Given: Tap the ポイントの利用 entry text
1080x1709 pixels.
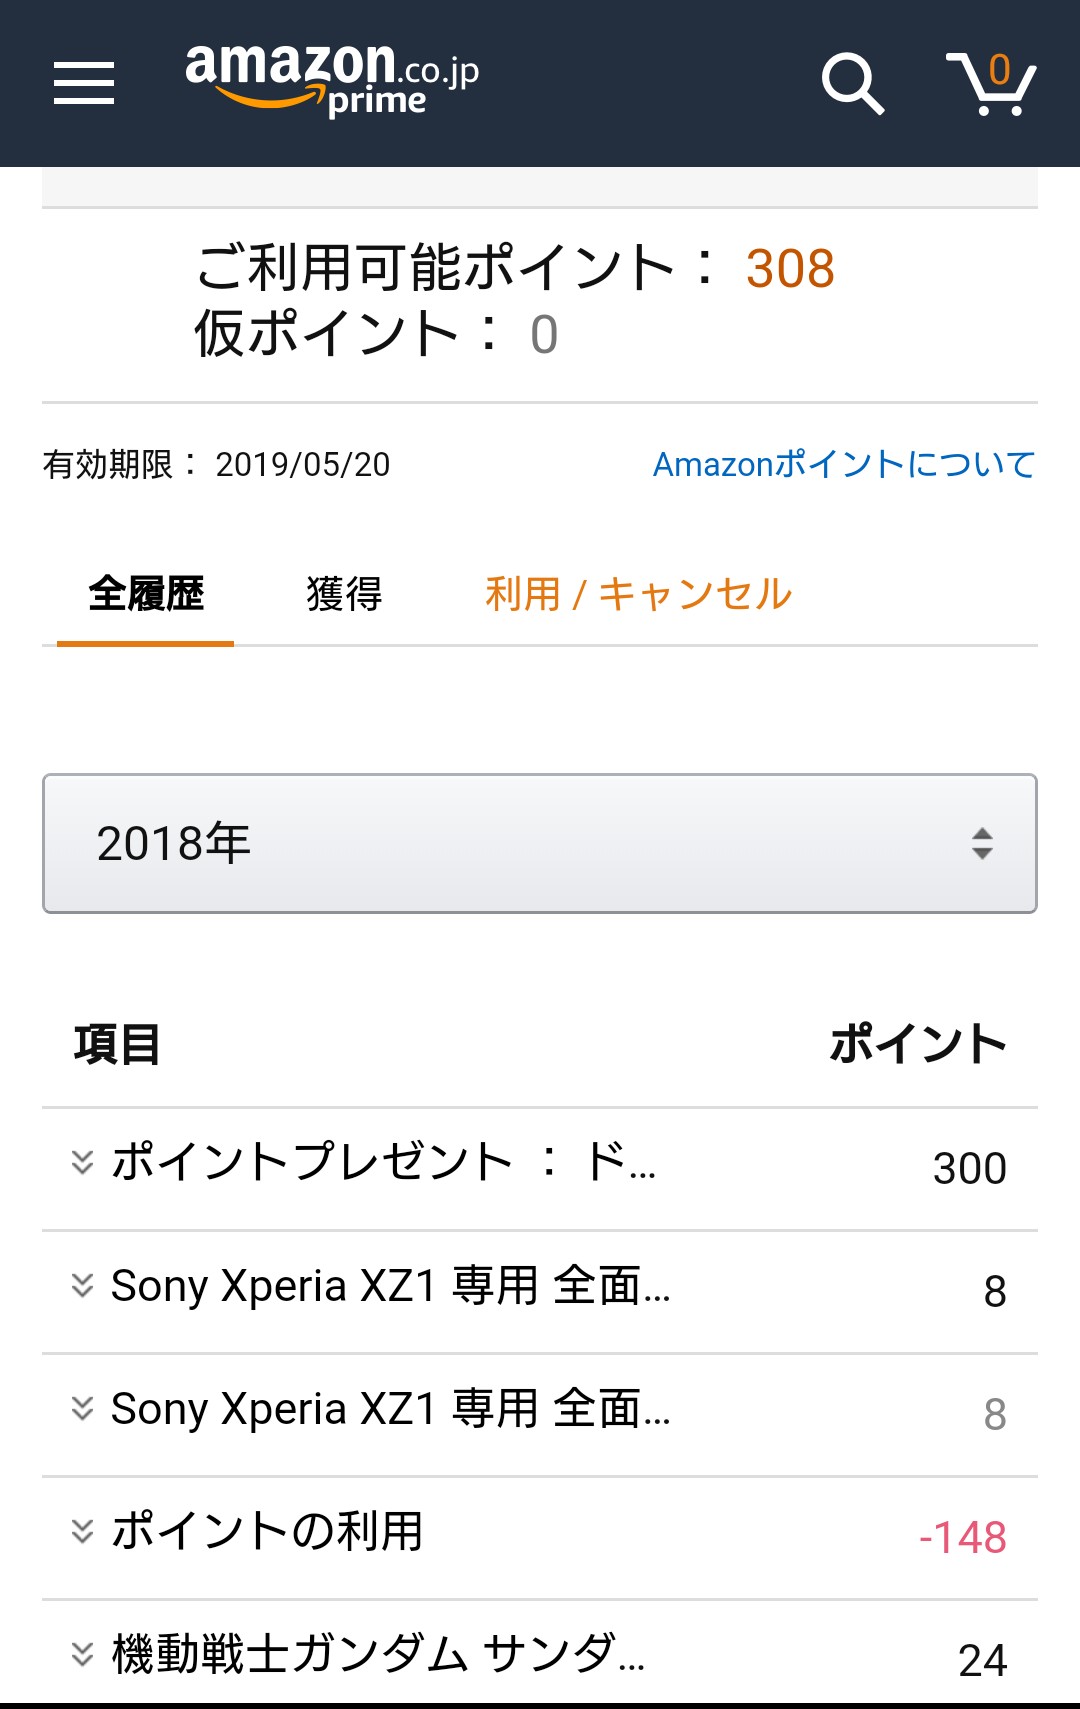Looking at the screenshot, I should tap(268, 1531).
